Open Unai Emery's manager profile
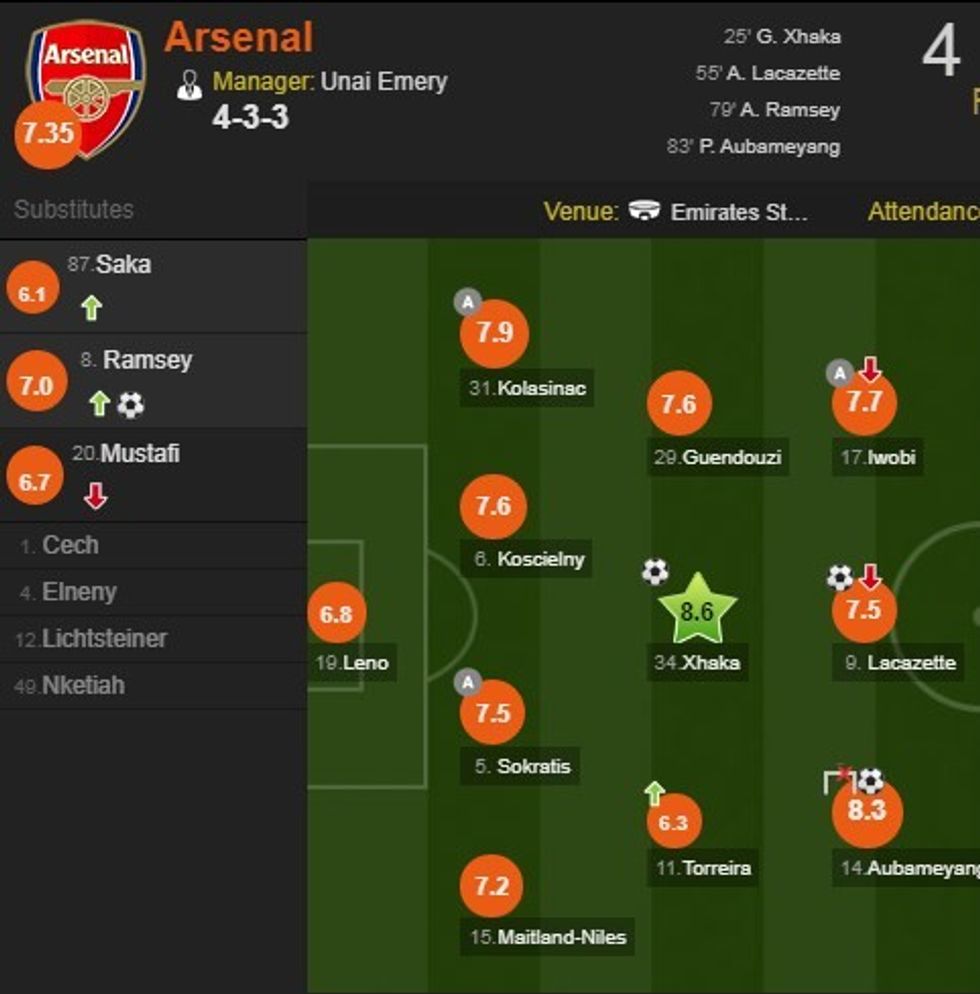Image resolution: width=980 pixels, height=994 pixels. (x=383, y=82)
